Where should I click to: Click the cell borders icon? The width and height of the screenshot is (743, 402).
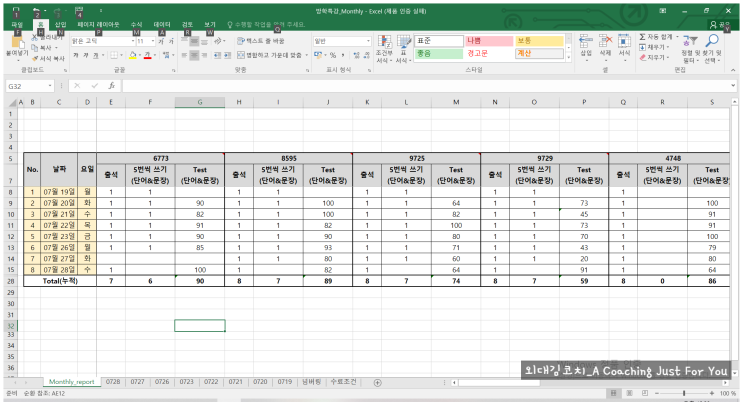(114, 55)
